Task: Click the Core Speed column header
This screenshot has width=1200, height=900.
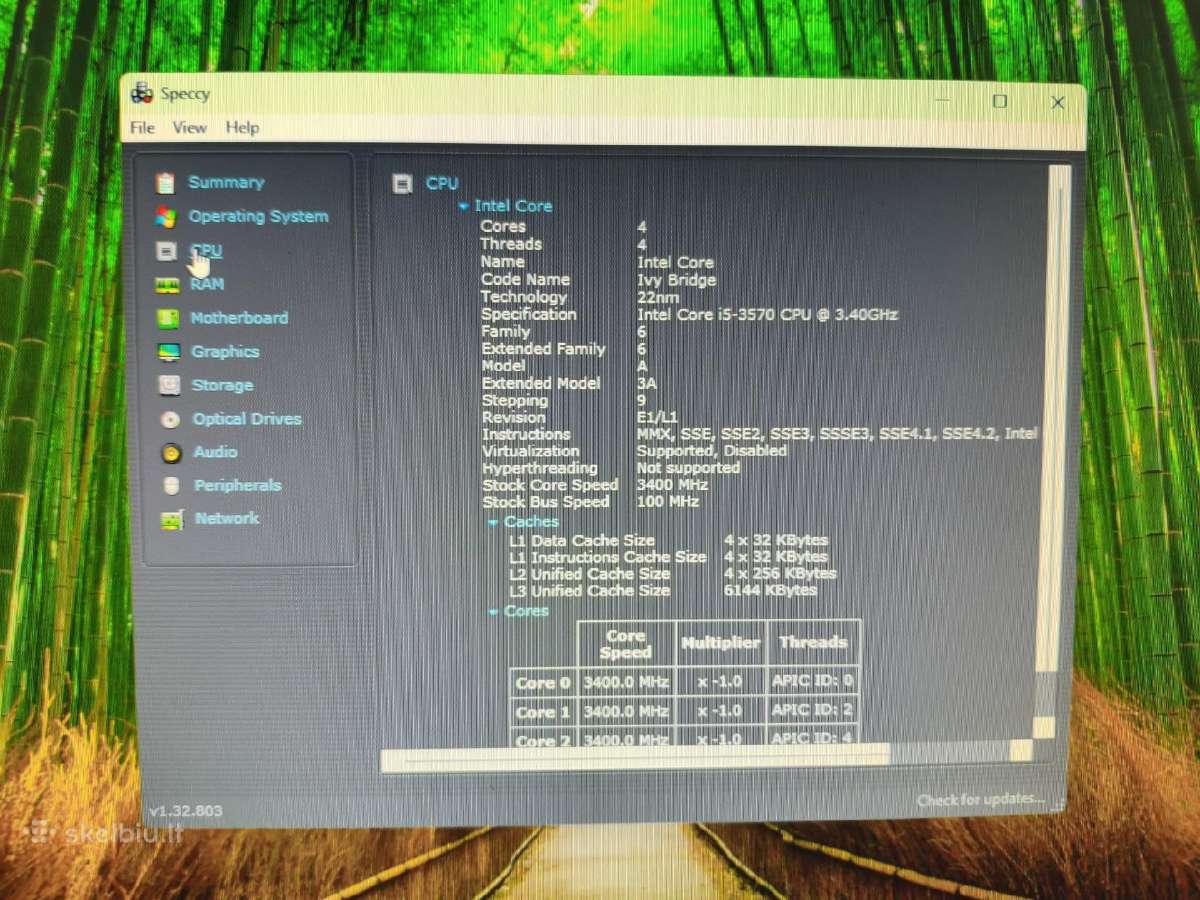Action: [626, 644]
